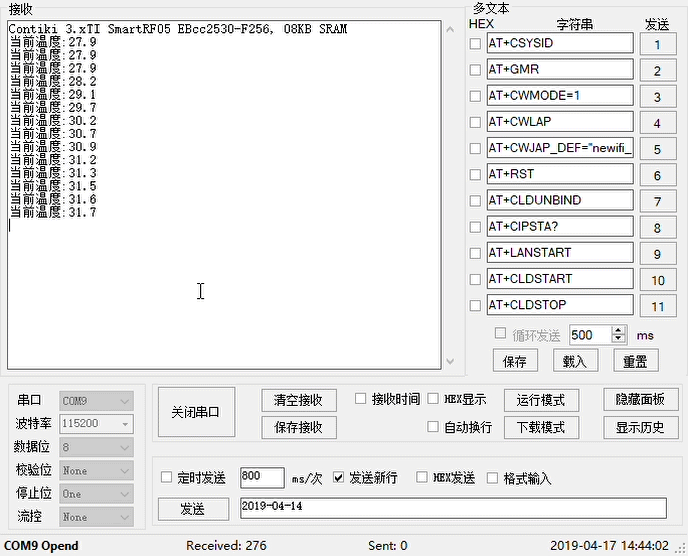Toggle HEX checkbox for AT+RST row
The width and height of the screenshot is (688, 556).
[x=475, y=175]
